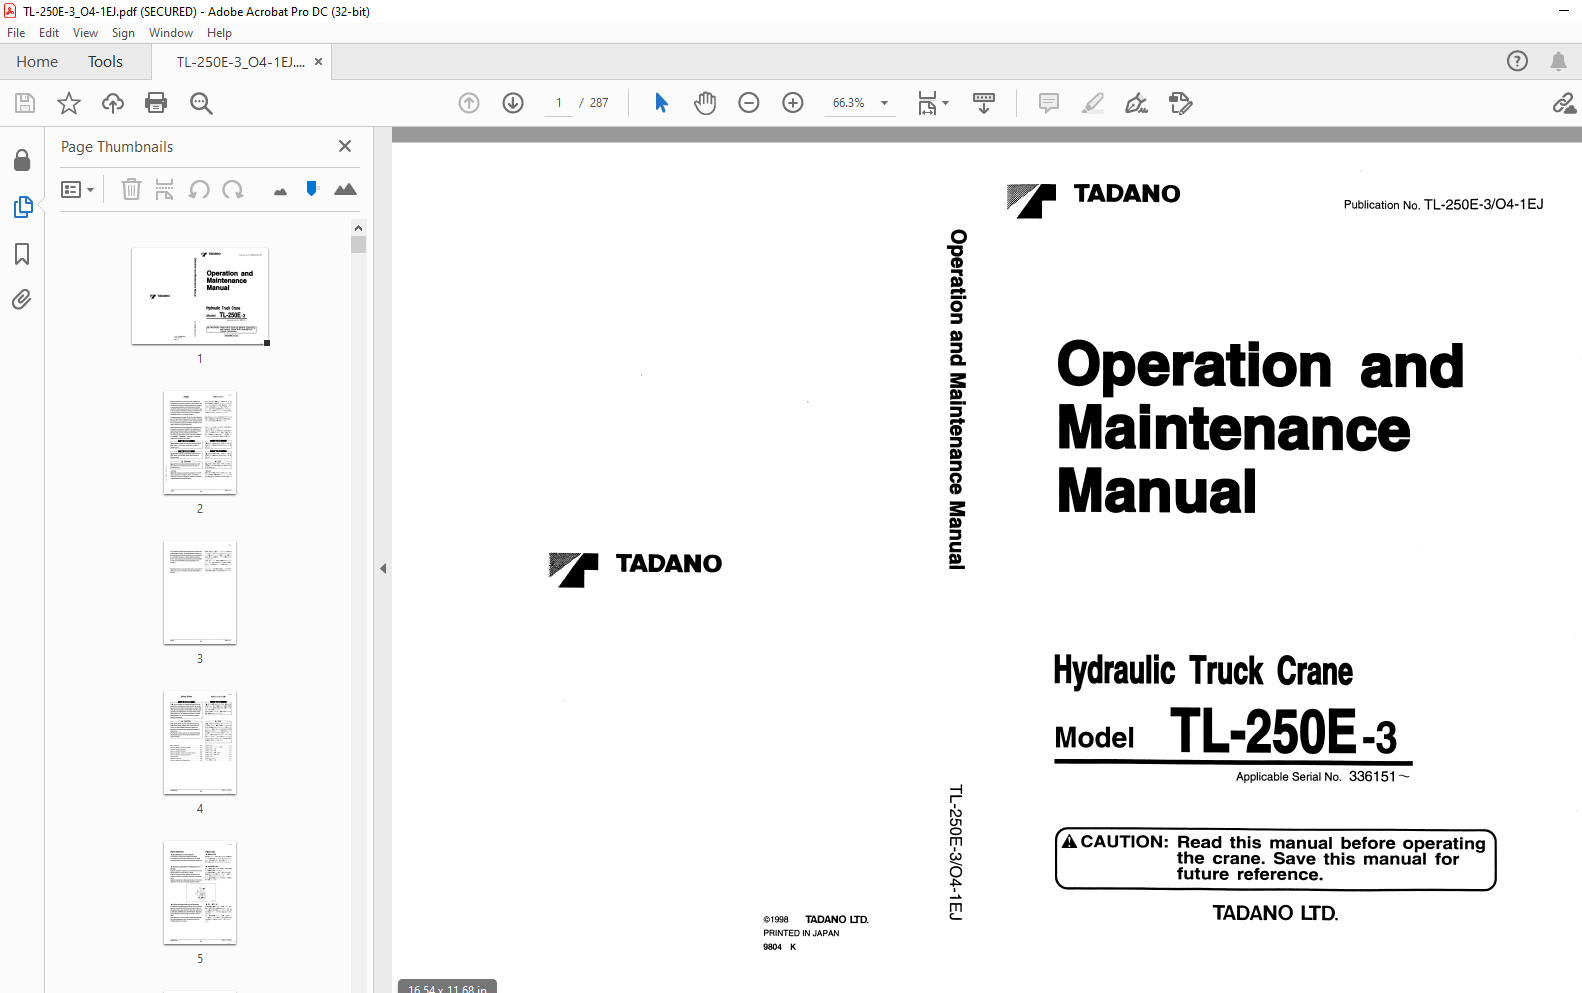Click the thumbnail size slider handle

coord(312,188)
